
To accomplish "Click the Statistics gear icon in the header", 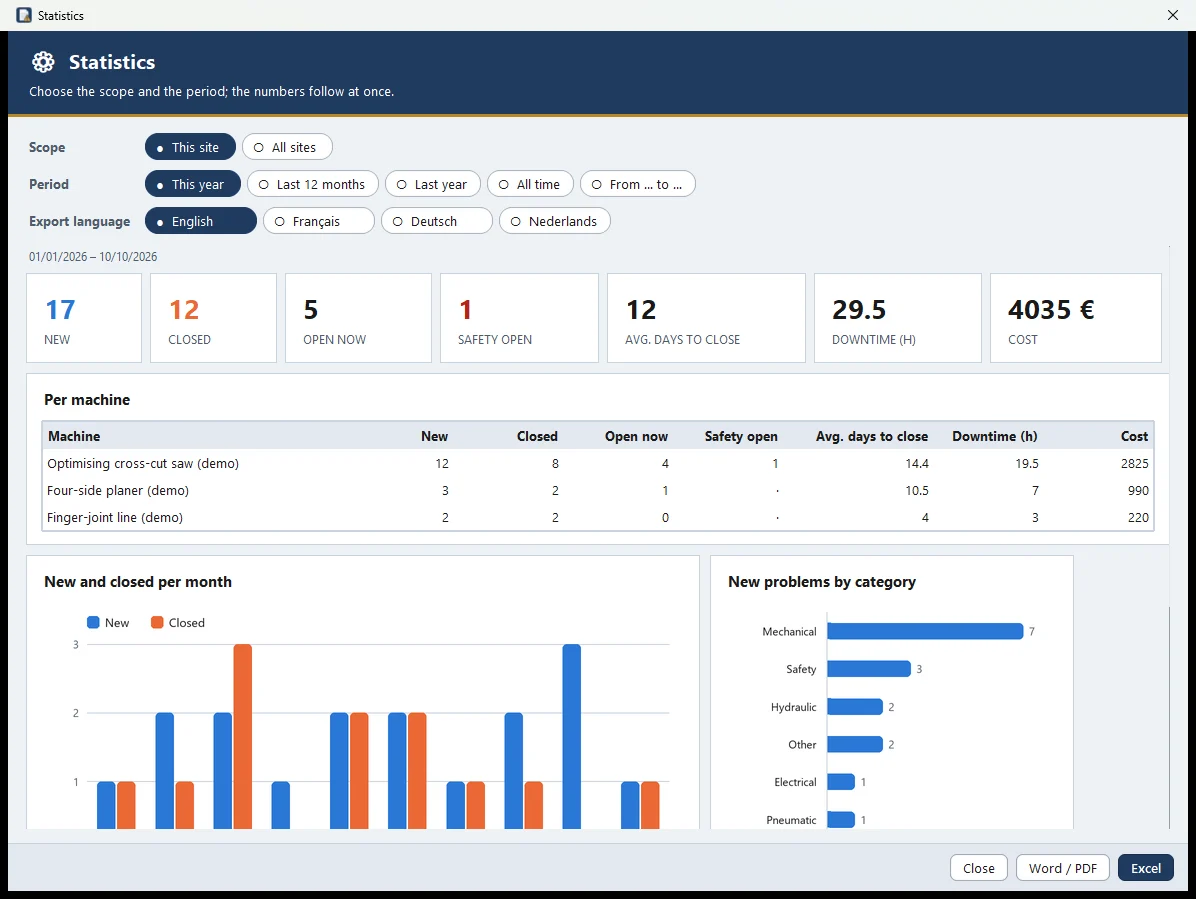I will (x=43, y=62).
